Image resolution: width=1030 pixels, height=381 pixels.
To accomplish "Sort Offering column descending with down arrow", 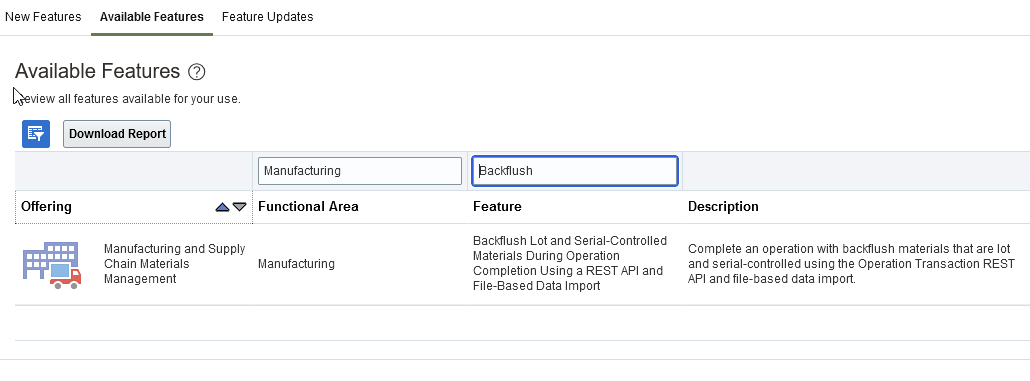I will tap(240, 207).
